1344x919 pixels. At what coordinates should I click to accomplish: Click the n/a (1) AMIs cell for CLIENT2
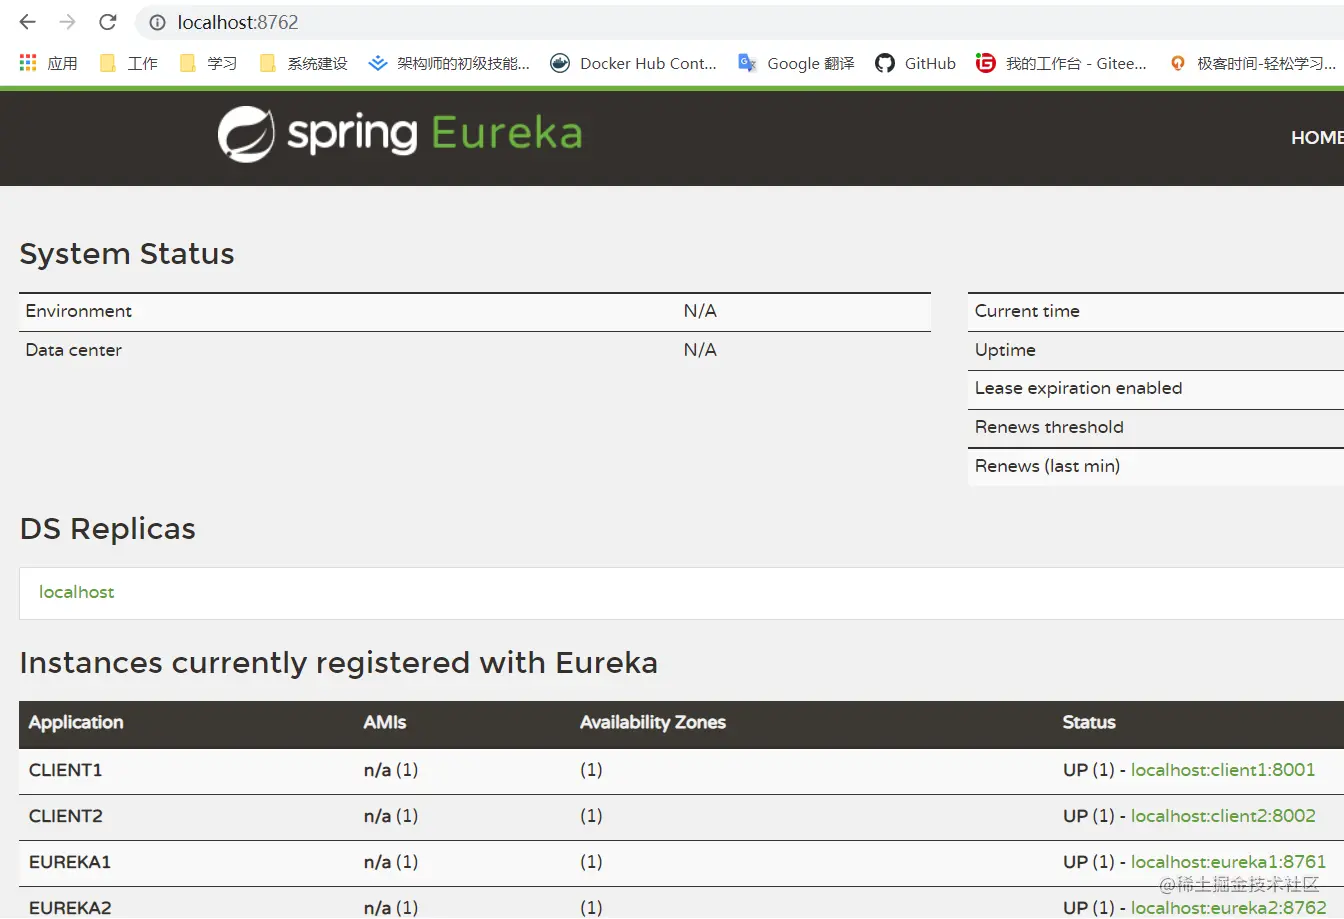391,816
